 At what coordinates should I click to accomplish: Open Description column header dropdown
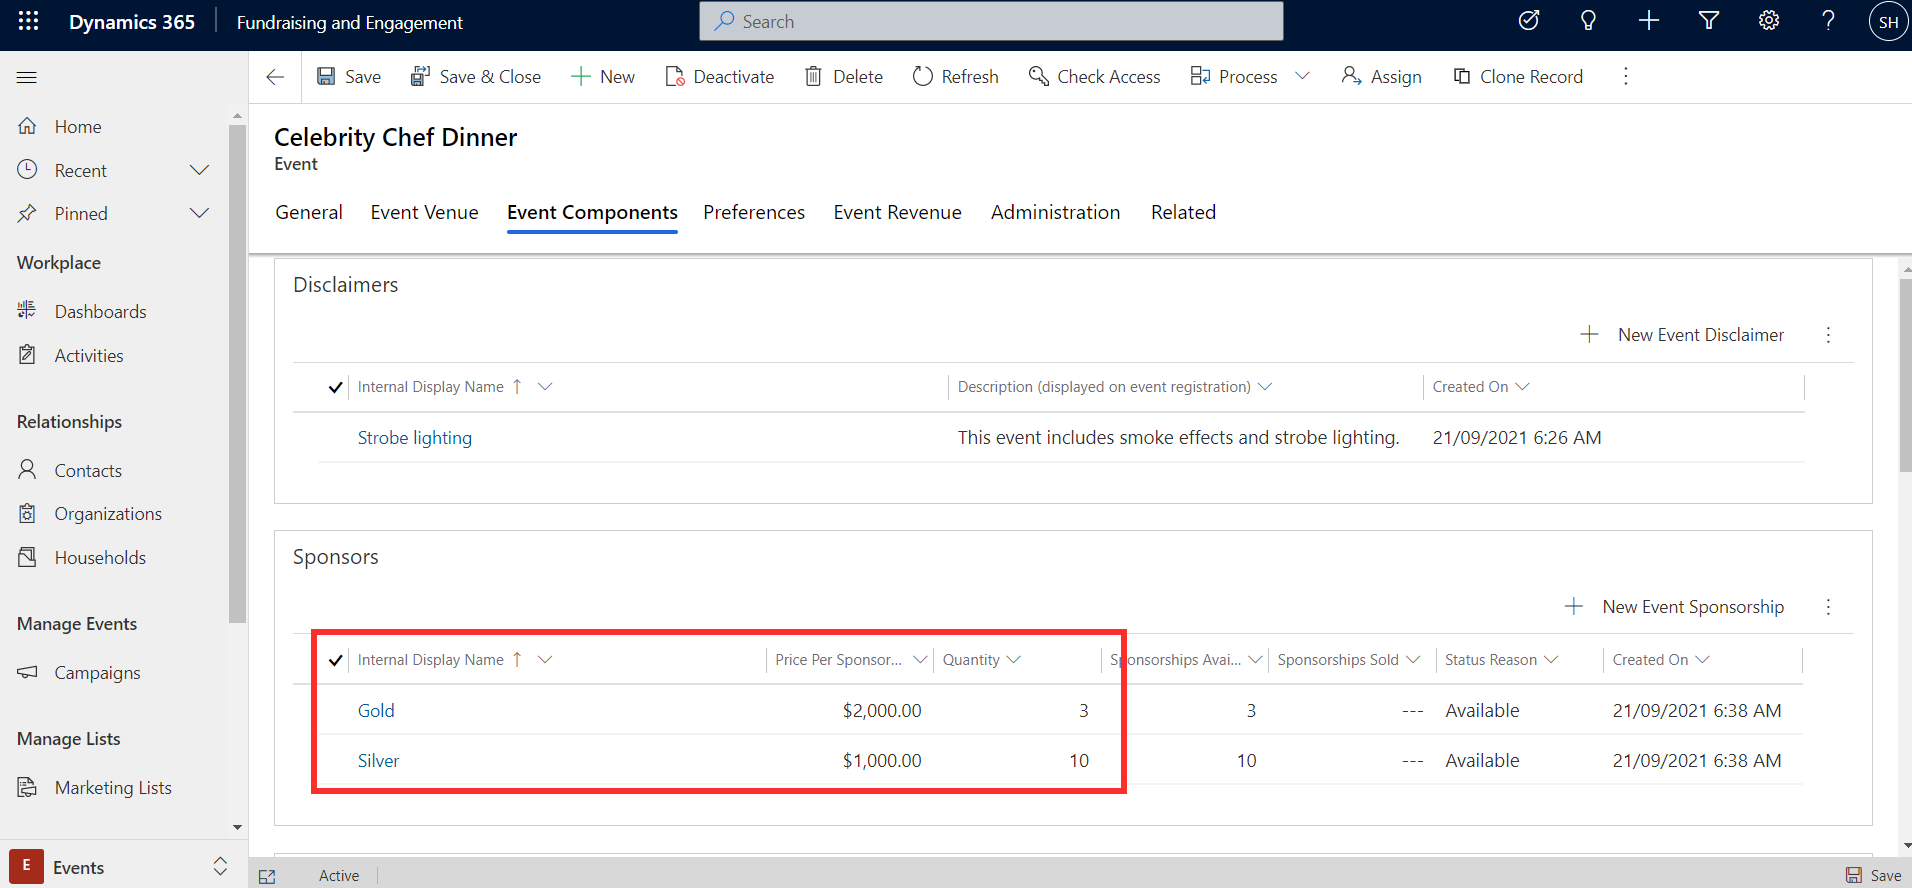pos(1265,387)
